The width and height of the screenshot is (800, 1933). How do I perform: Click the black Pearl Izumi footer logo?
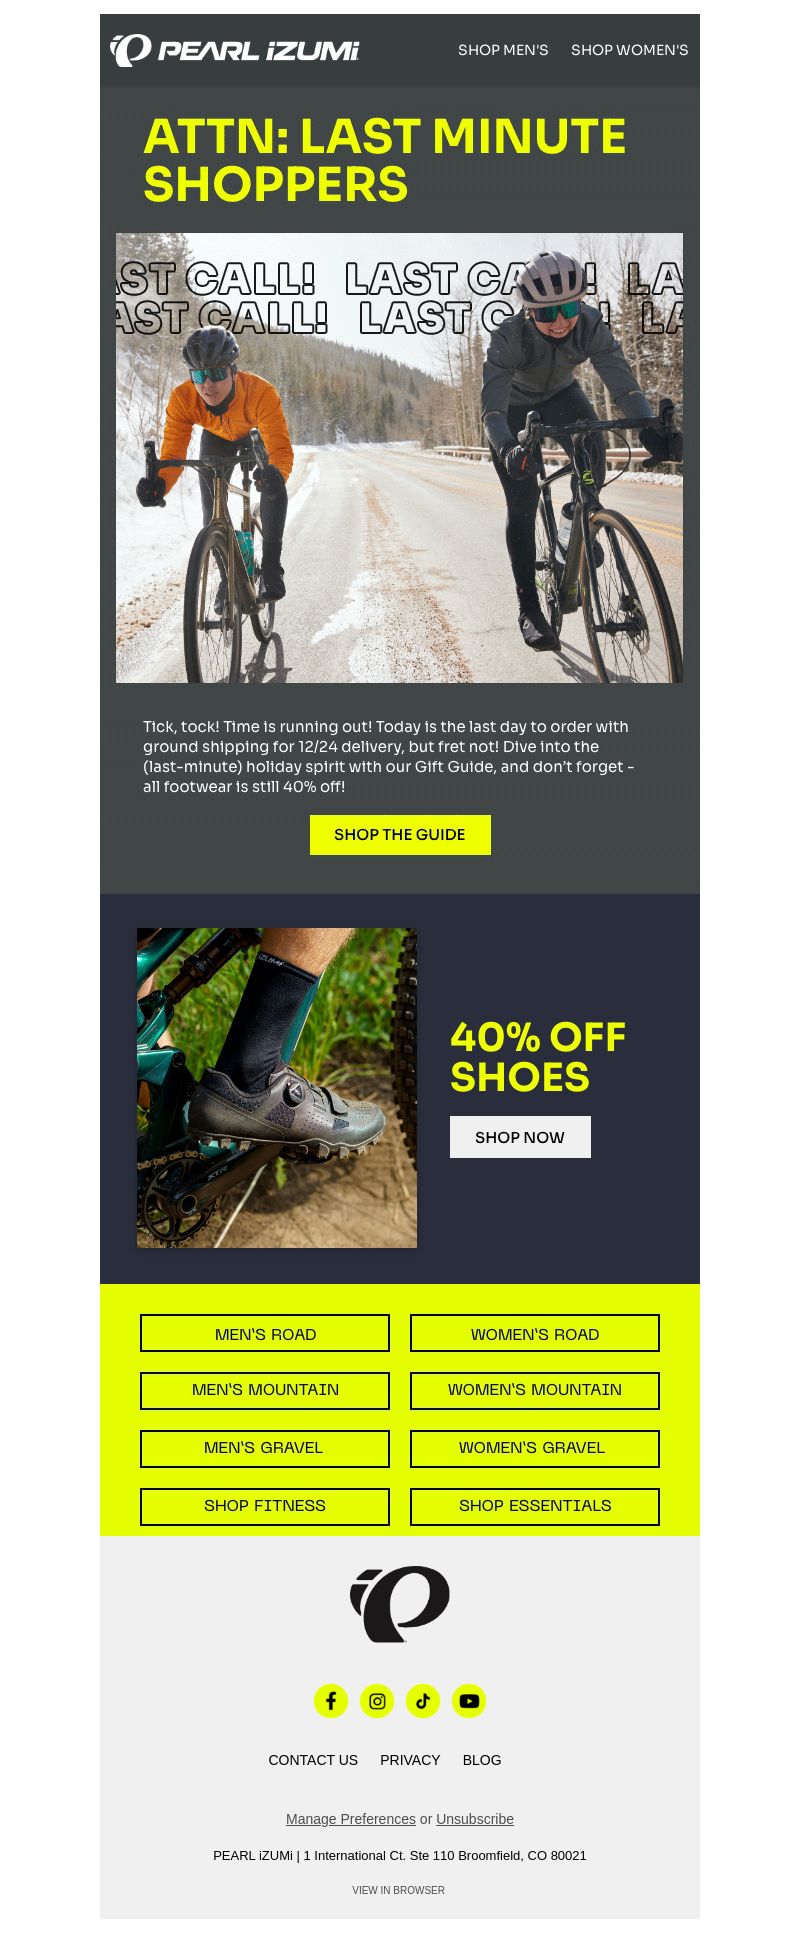(x=400, y=1604)
